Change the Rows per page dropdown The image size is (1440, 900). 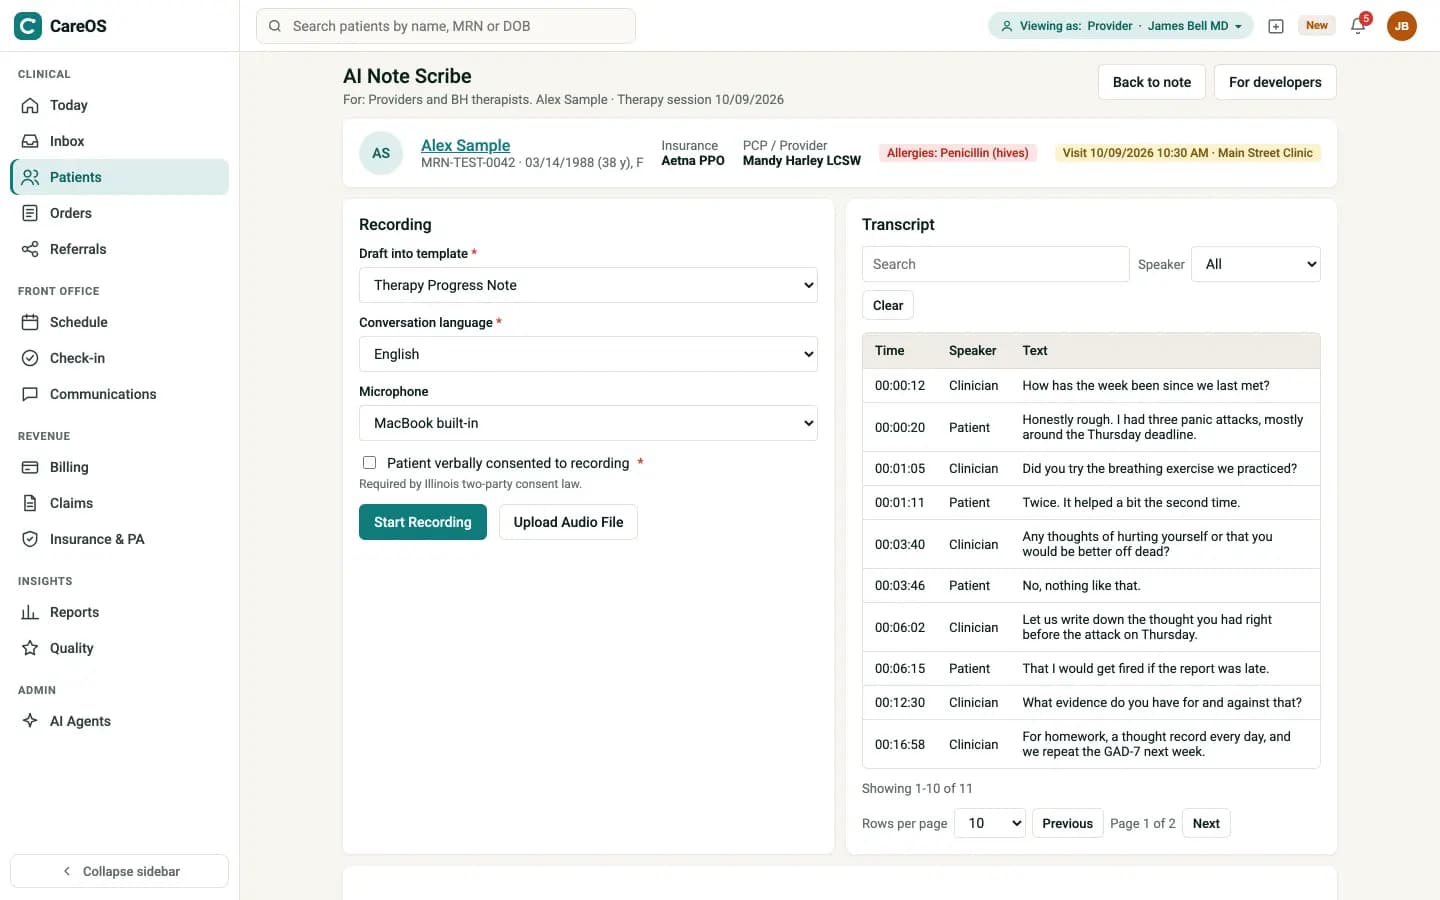(x=990, y=823)
